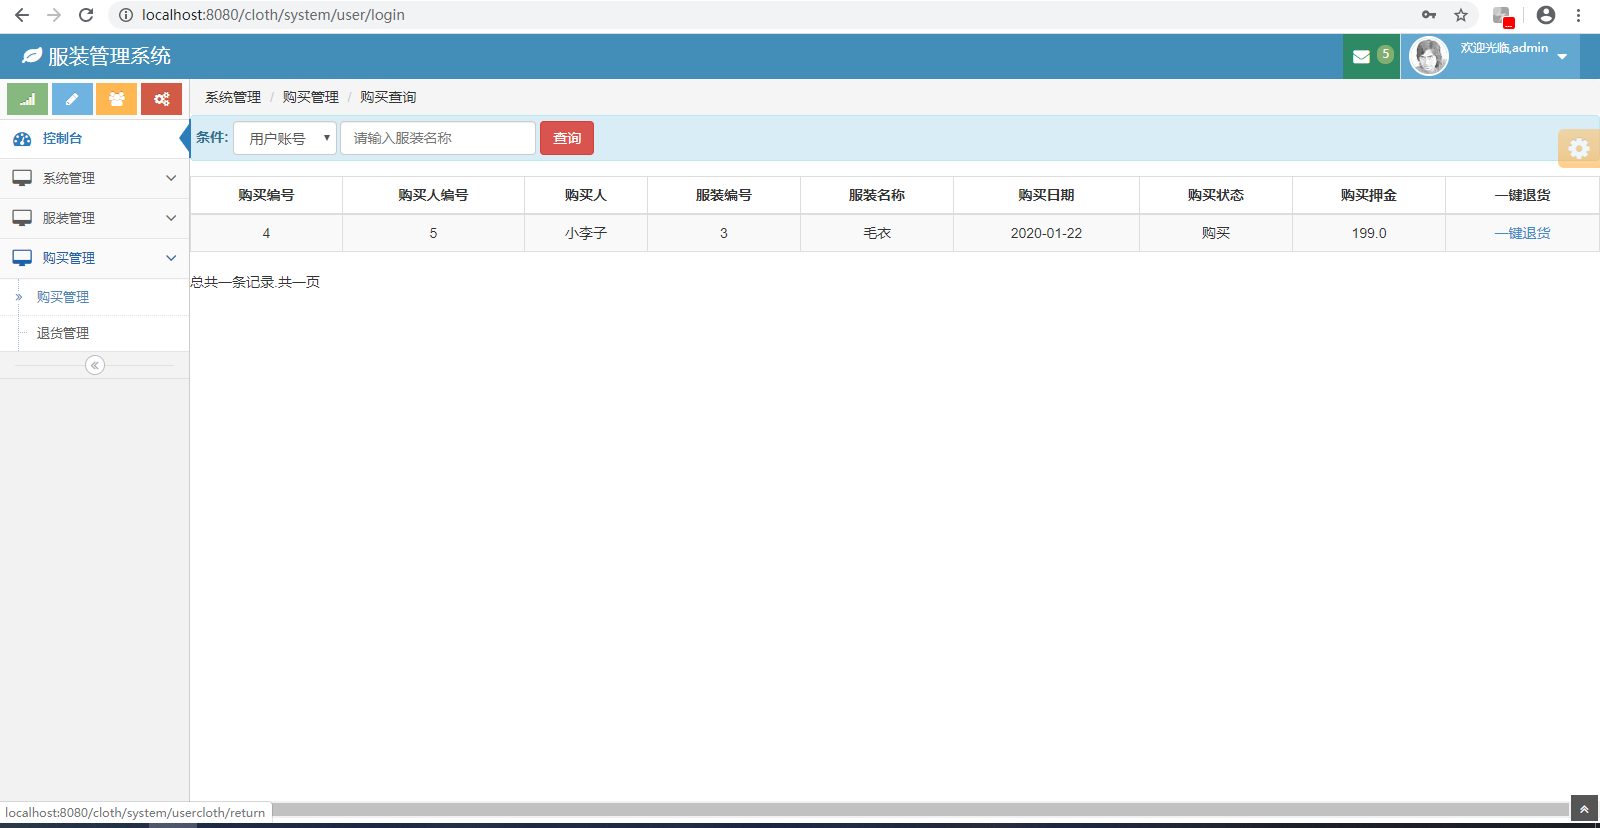Click the 总共一条记录 共一页 summary text

coord(255,282)
